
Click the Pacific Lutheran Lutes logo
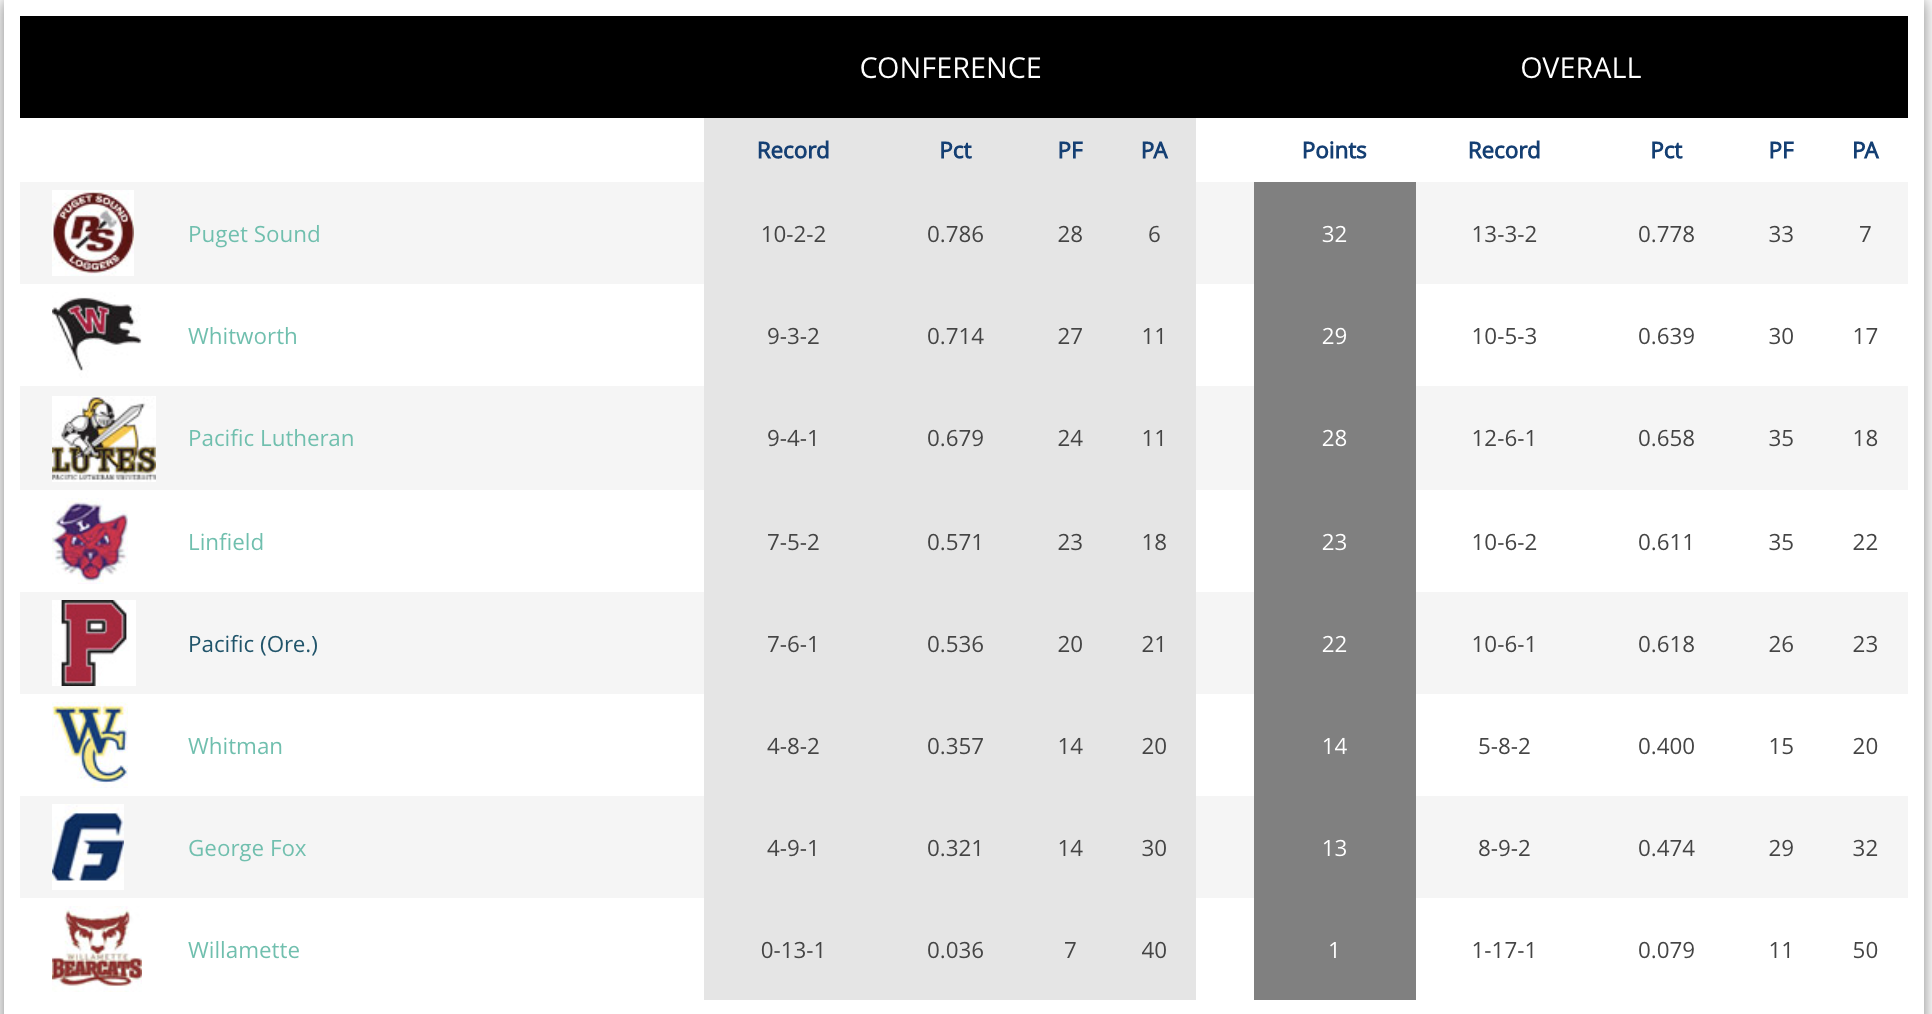[x=104, y=438]
